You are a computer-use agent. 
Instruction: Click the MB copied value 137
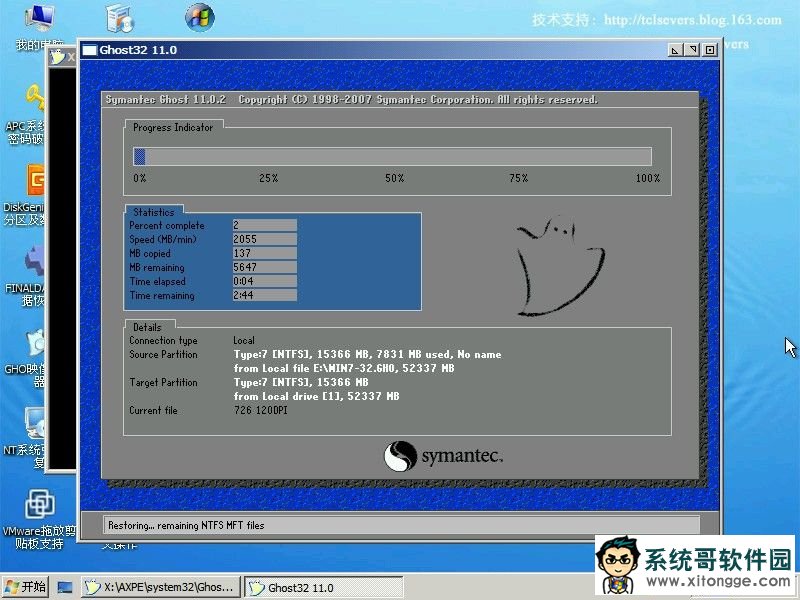[264, 253]
